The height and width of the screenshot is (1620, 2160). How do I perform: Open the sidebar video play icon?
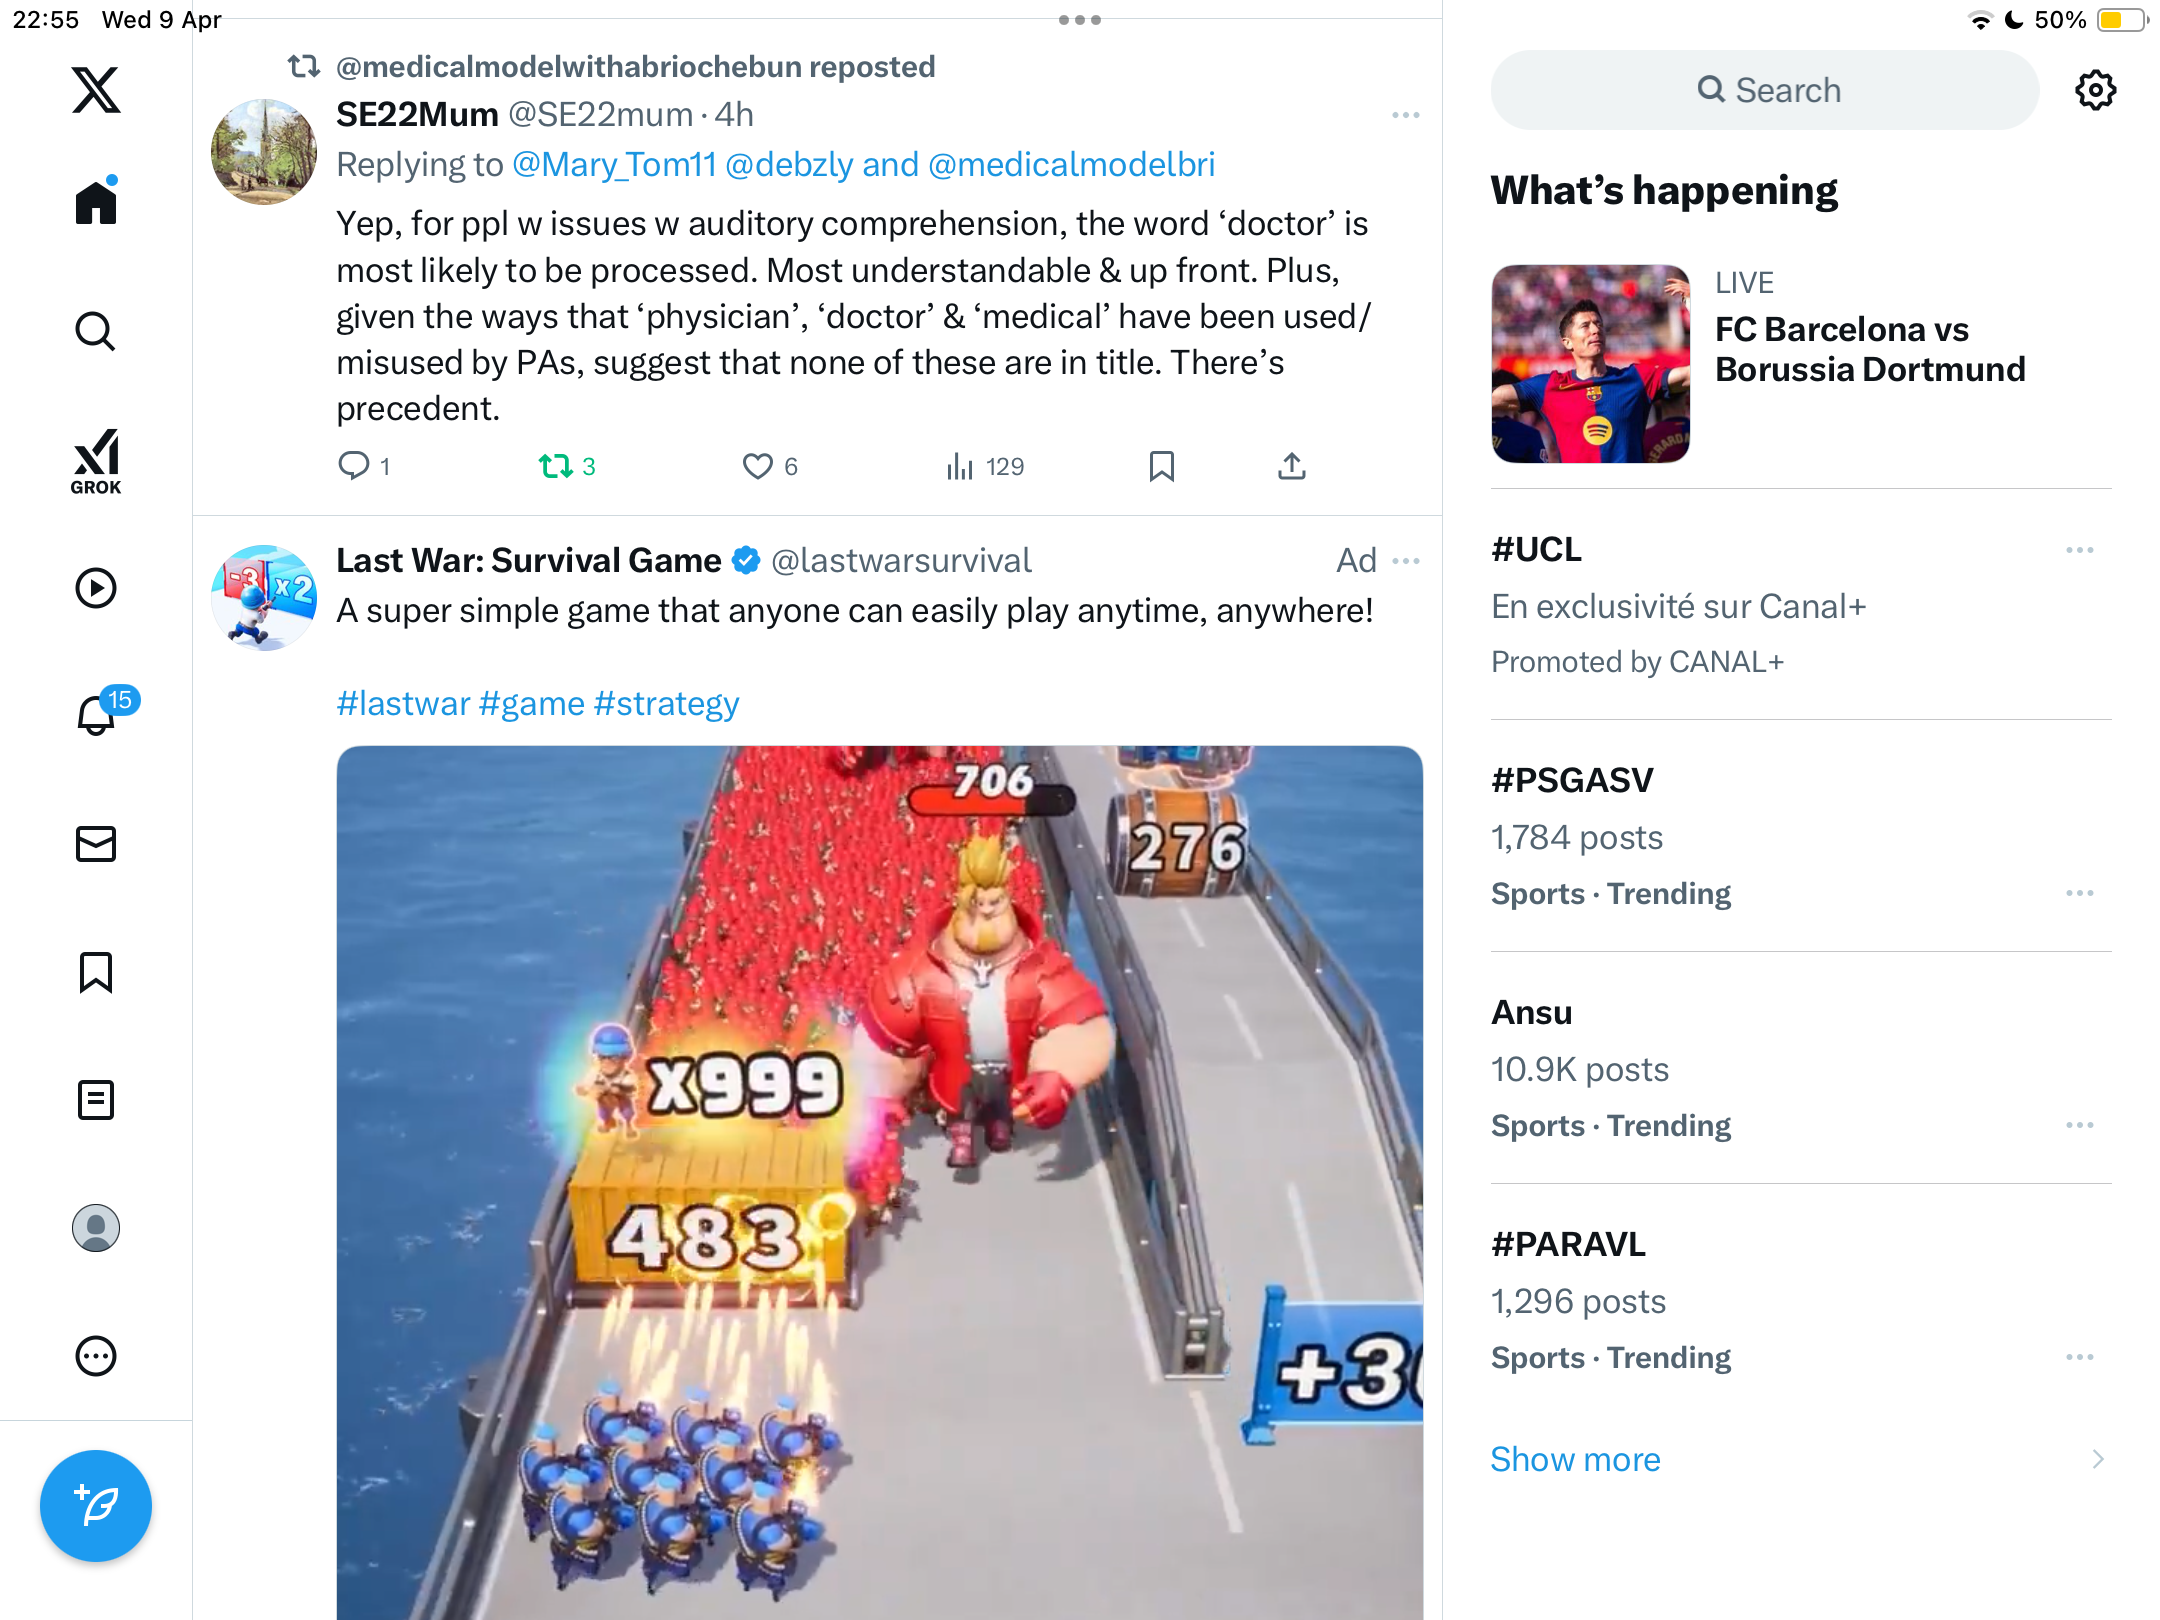pyautogui.click(x=96, y=588)
